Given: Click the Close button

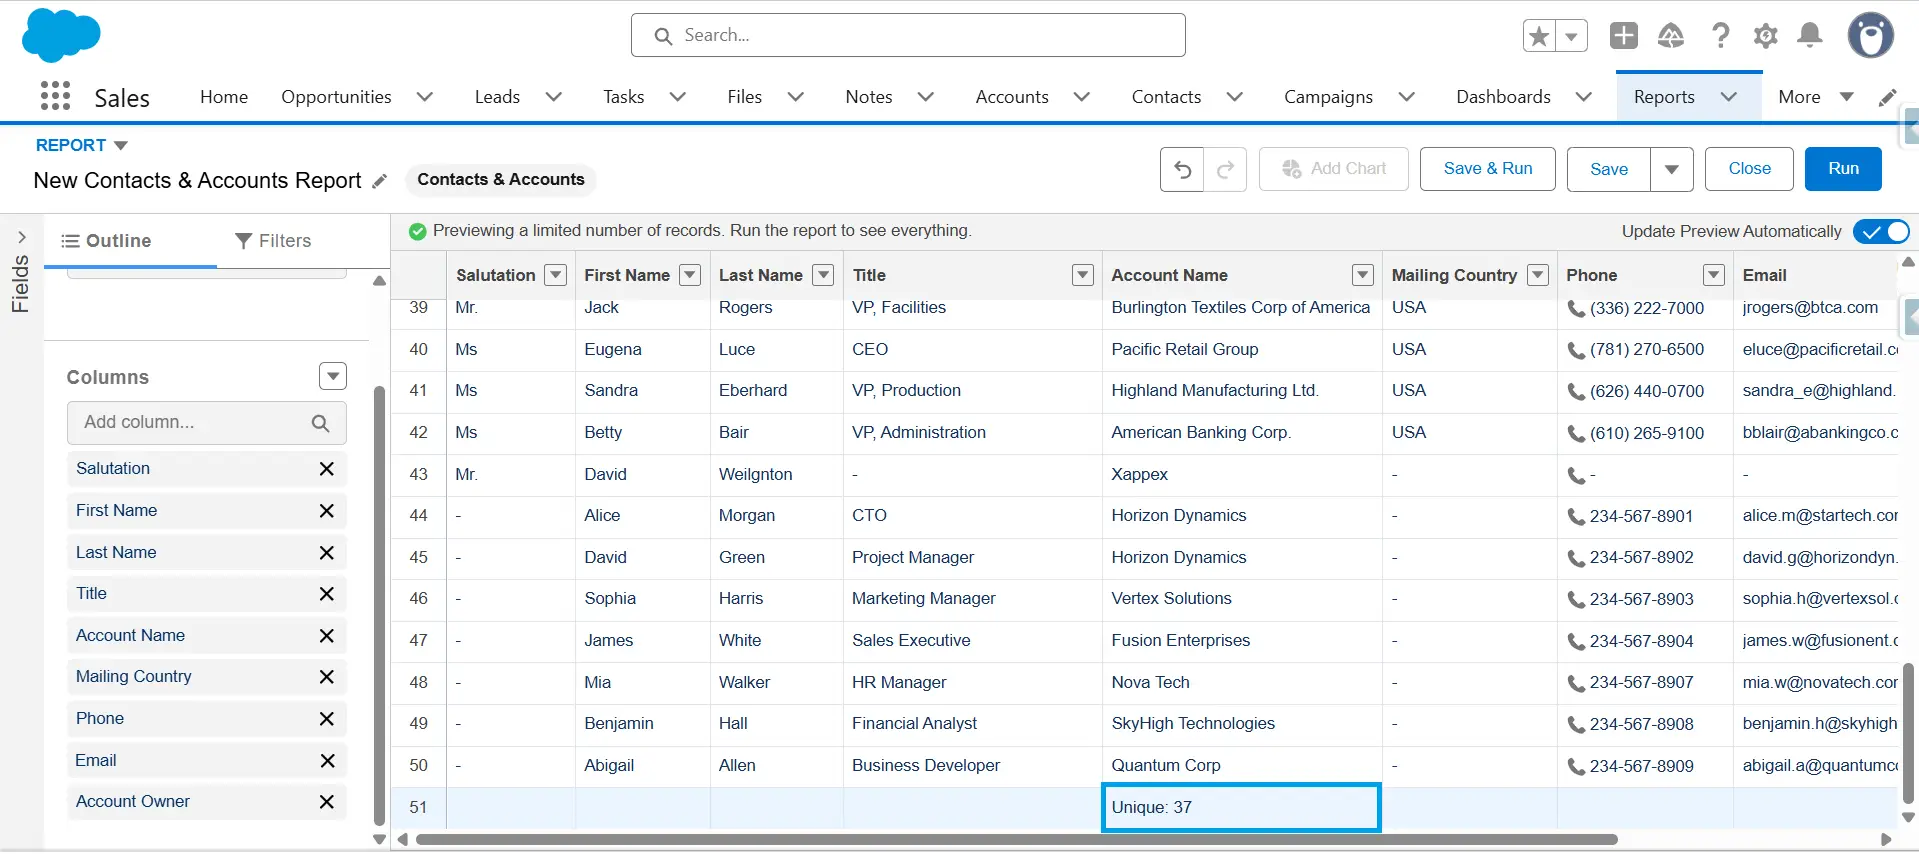Looking at the screenshot, I should coord(1749,169).
